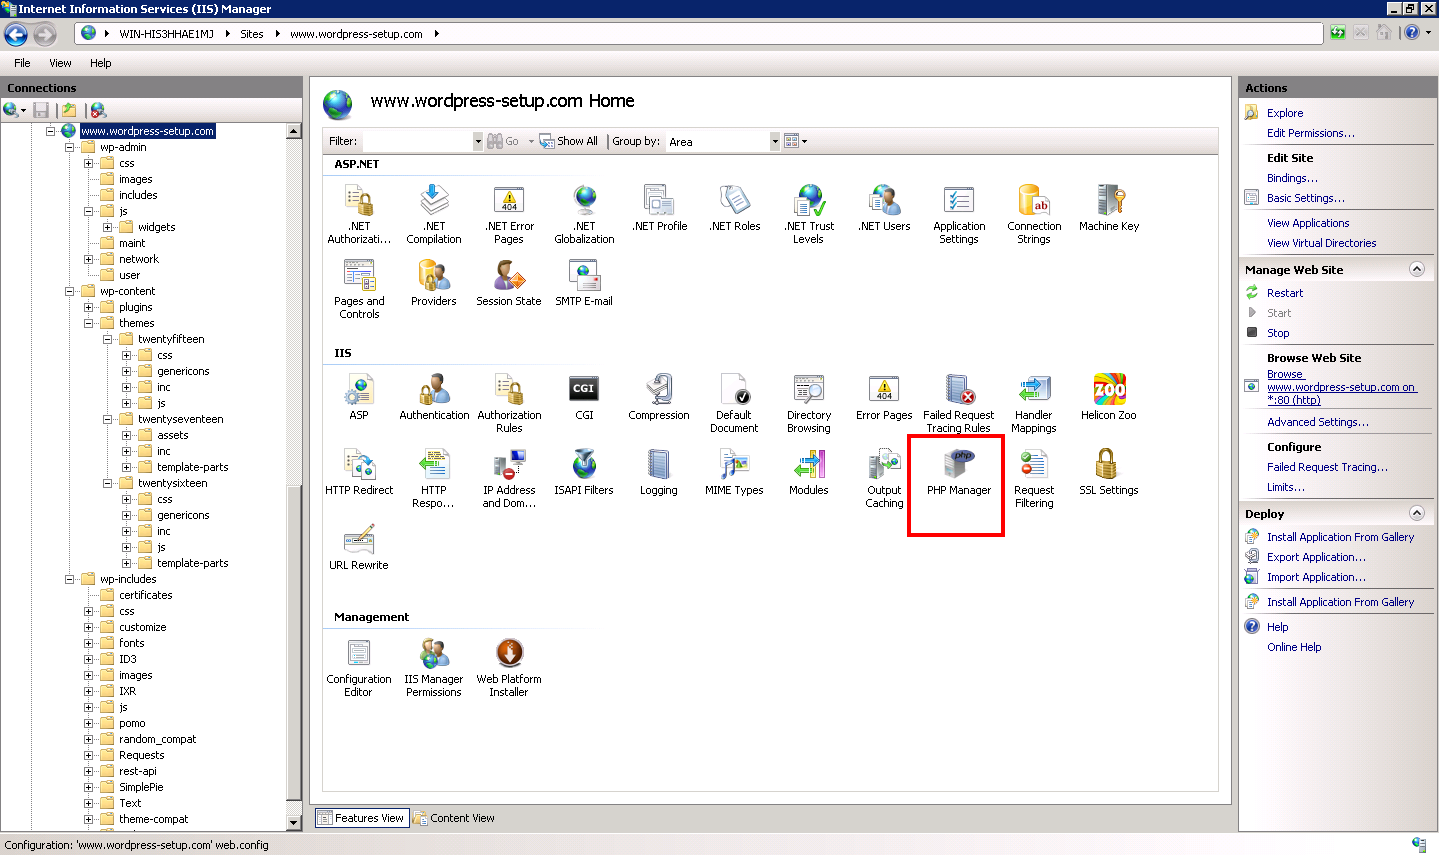This screenshot has height=855, width=1439.
Task: Stop the web site
Action: [x=1278, y=333]
